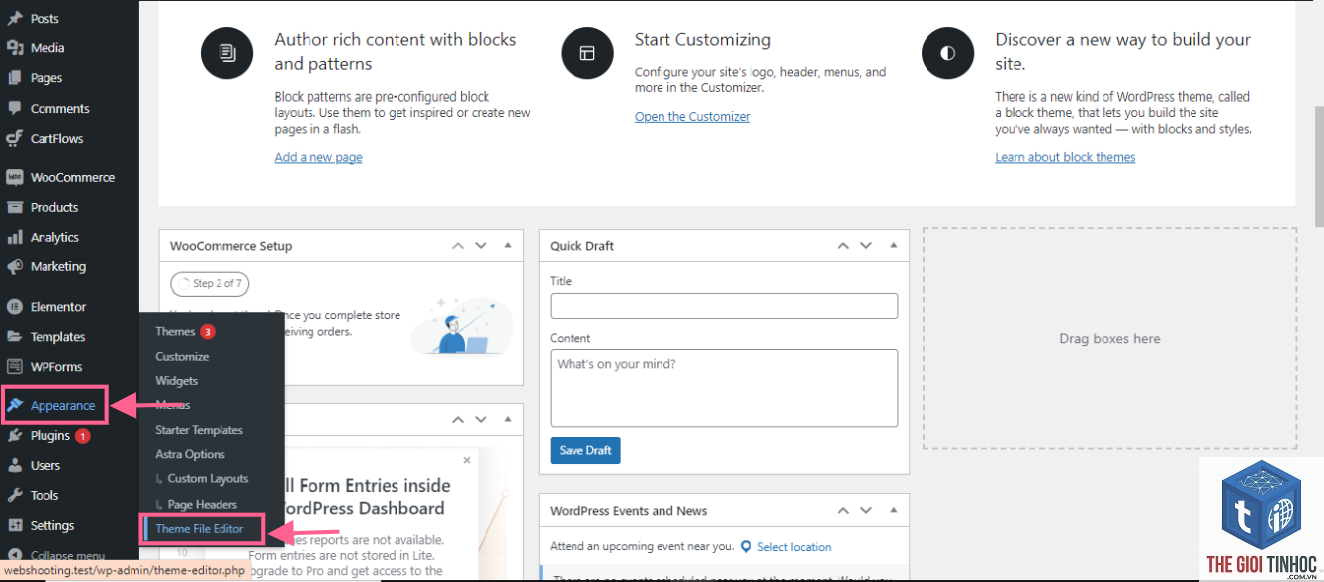1324x582 pixels.
Task: Open Tools via the wrench icon
Action: (14, 496)
